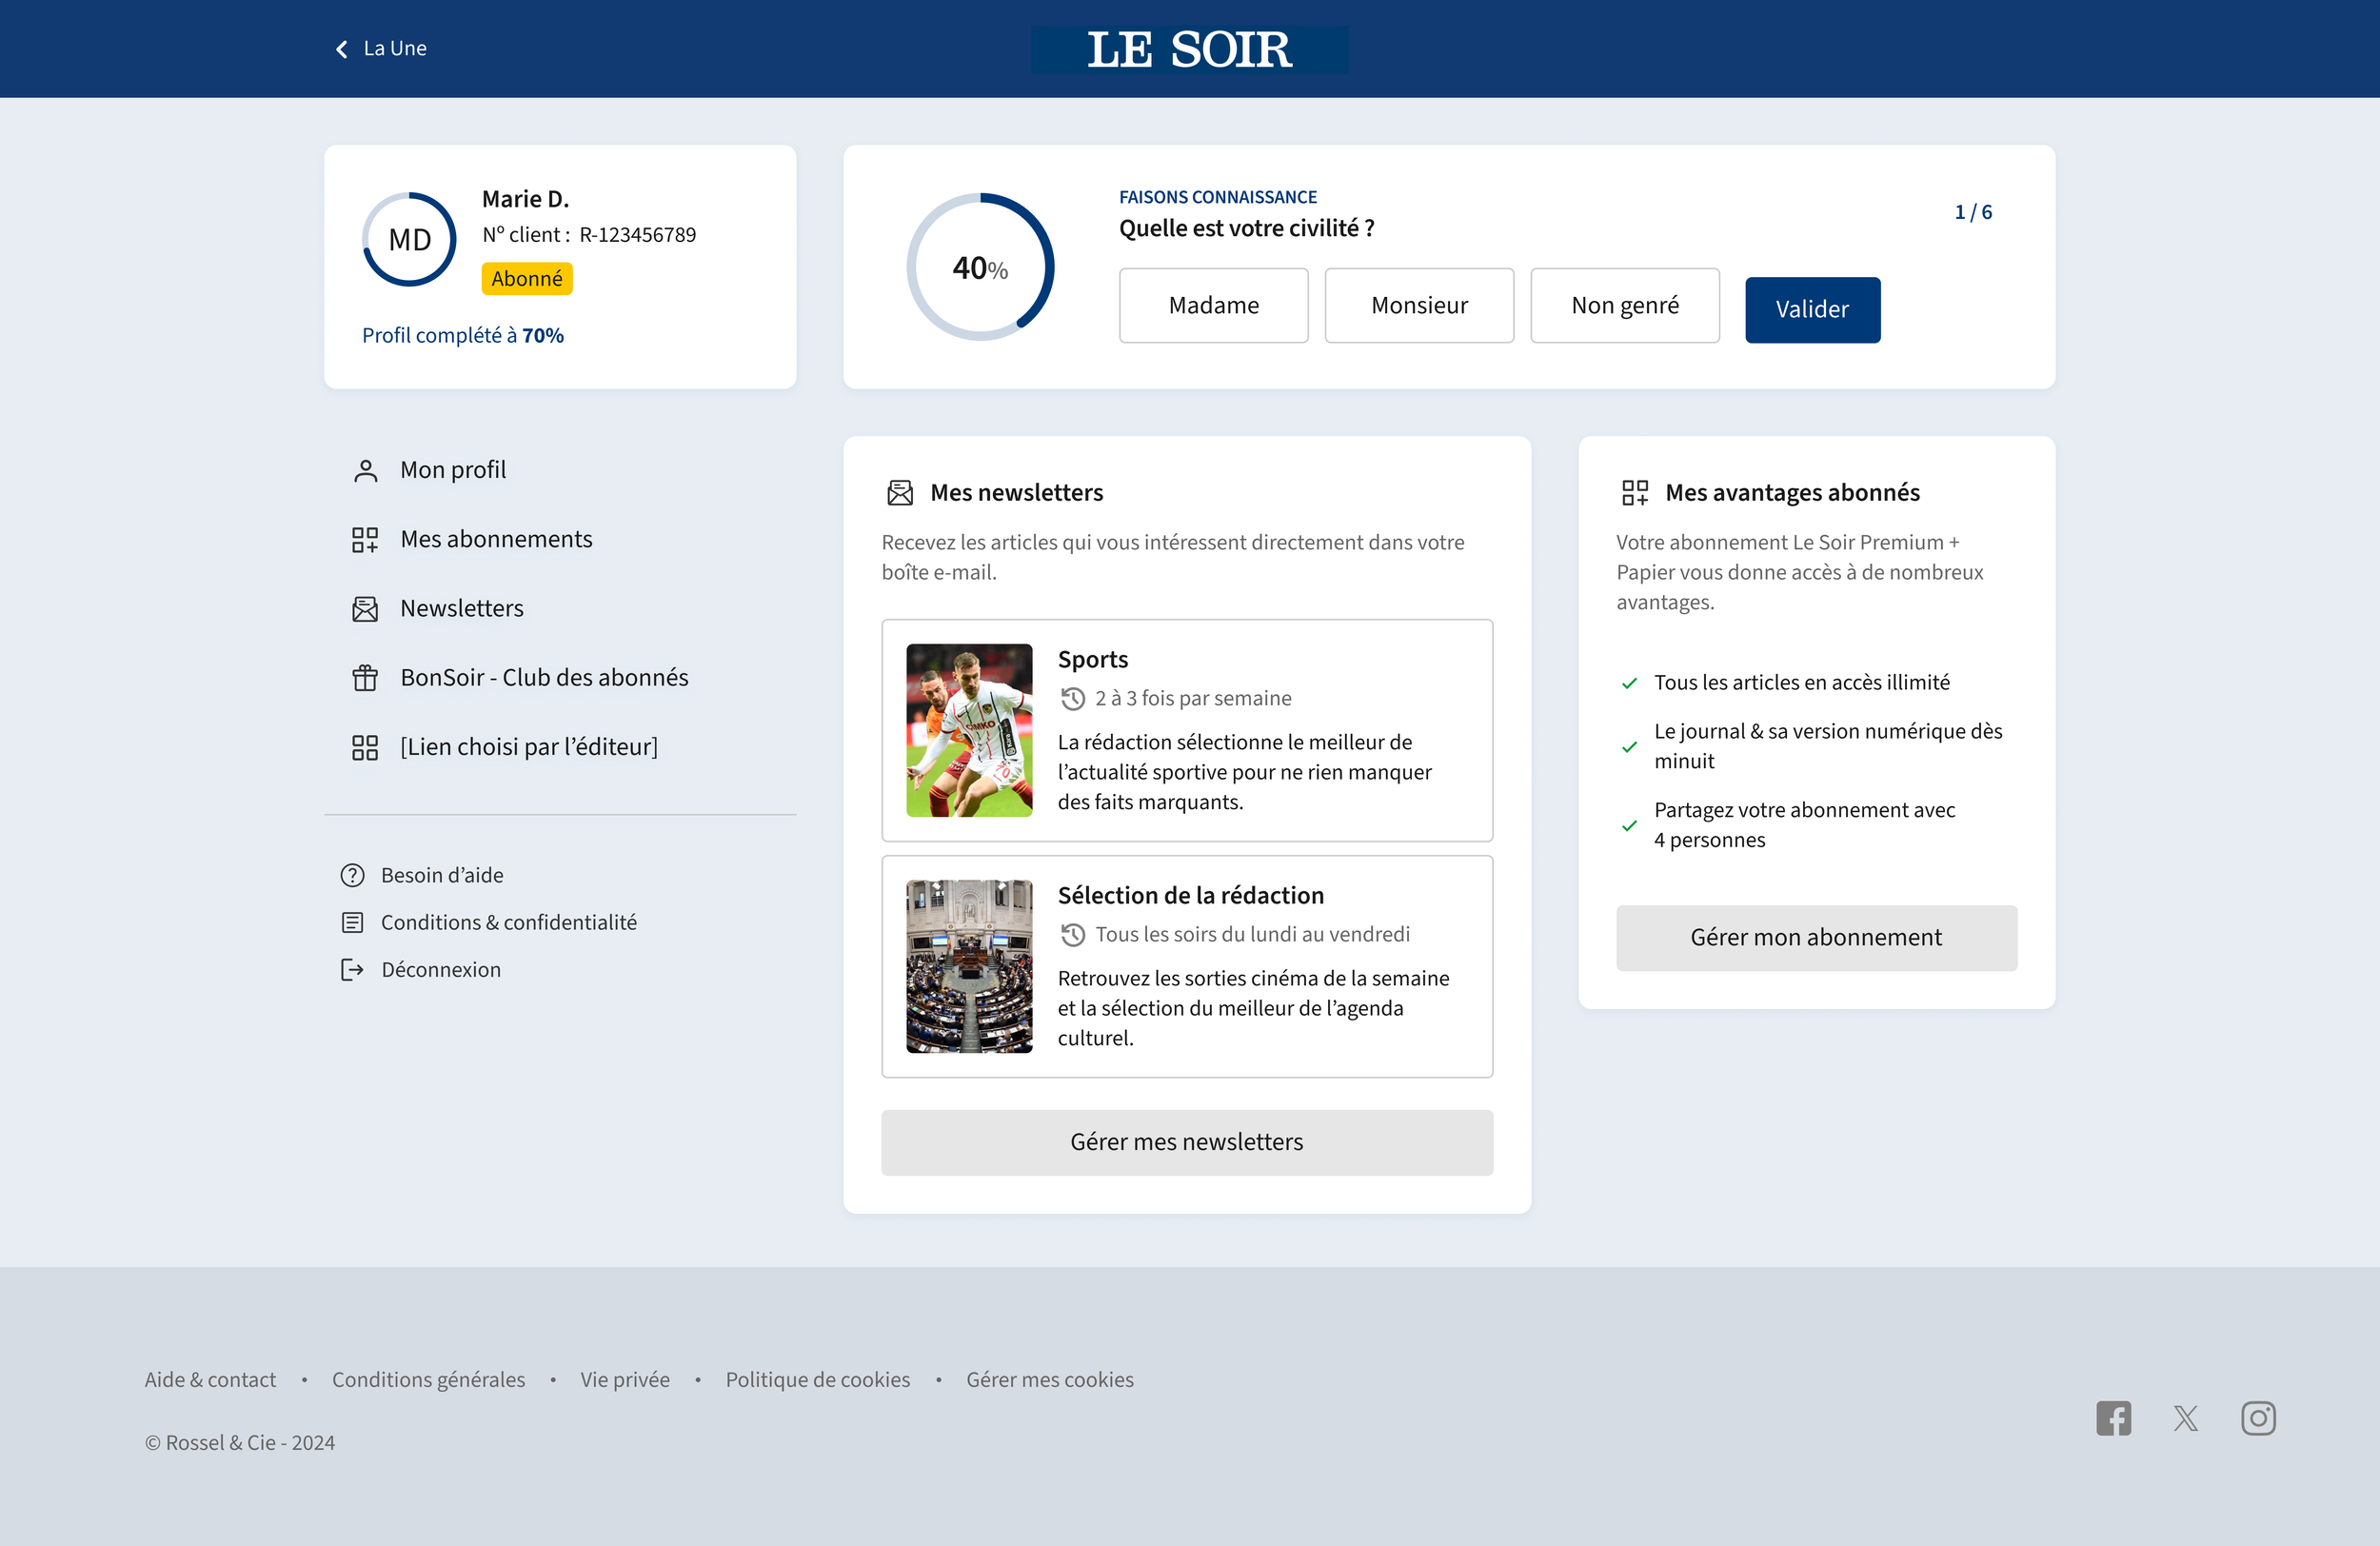The width and height of the screenshot is (2380, 1546).
Task: Click the Besoin d'aide question mark icon
Action: tap(352, 875)
